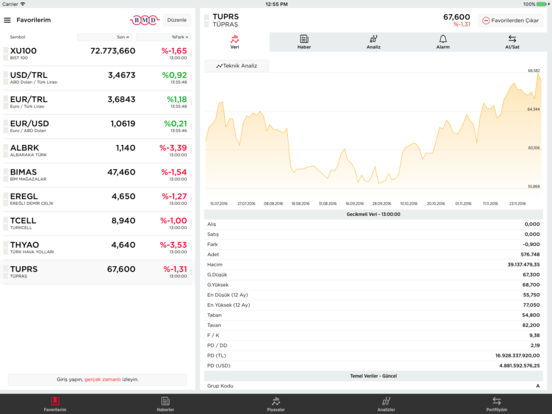Click the battery indicator in status bar
552x414 pixels.
click(x=541, y=4)
